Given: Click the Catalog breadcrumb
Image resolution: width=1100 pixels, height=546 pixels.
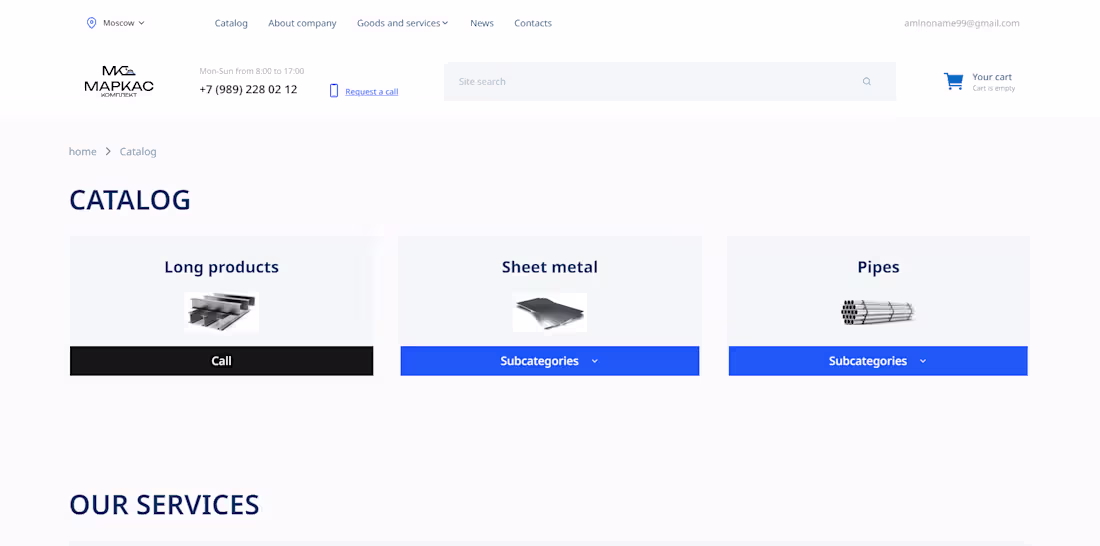Looking at the screenshot, I should coord(138,152).
